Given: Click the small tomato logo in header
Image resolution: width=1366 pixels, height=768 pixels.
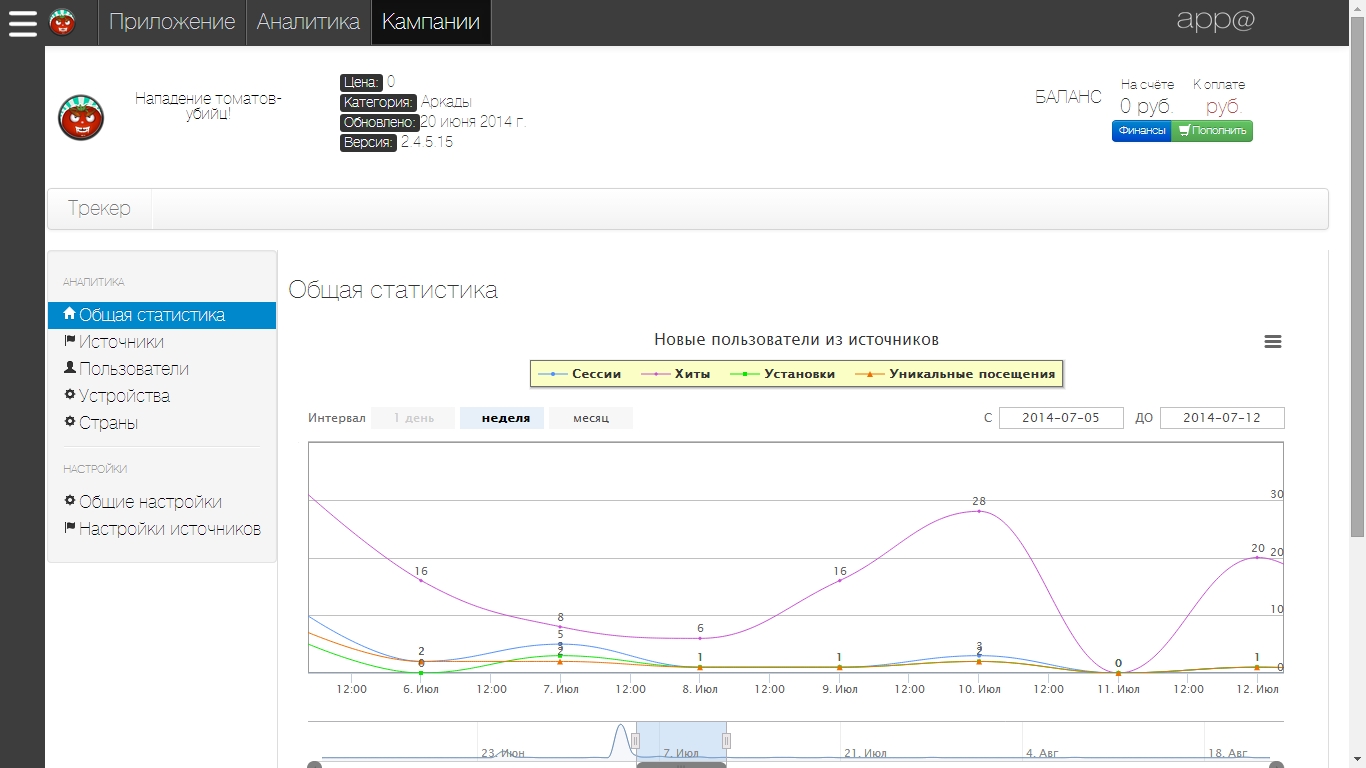Looking at the screenshot, I should tap(62, 21).
